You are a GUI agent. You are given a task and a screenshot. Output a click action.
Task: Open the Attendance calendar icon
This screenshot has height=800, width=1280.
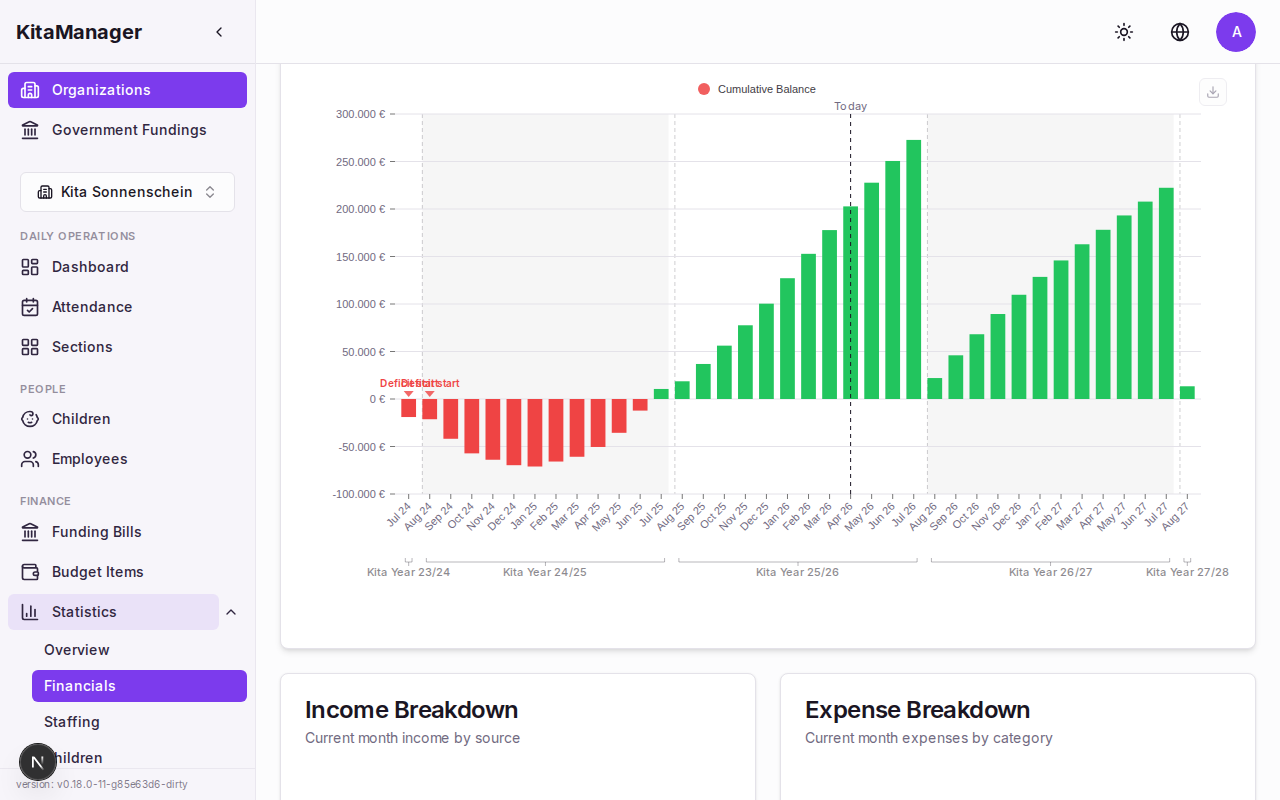click(30, 307)
